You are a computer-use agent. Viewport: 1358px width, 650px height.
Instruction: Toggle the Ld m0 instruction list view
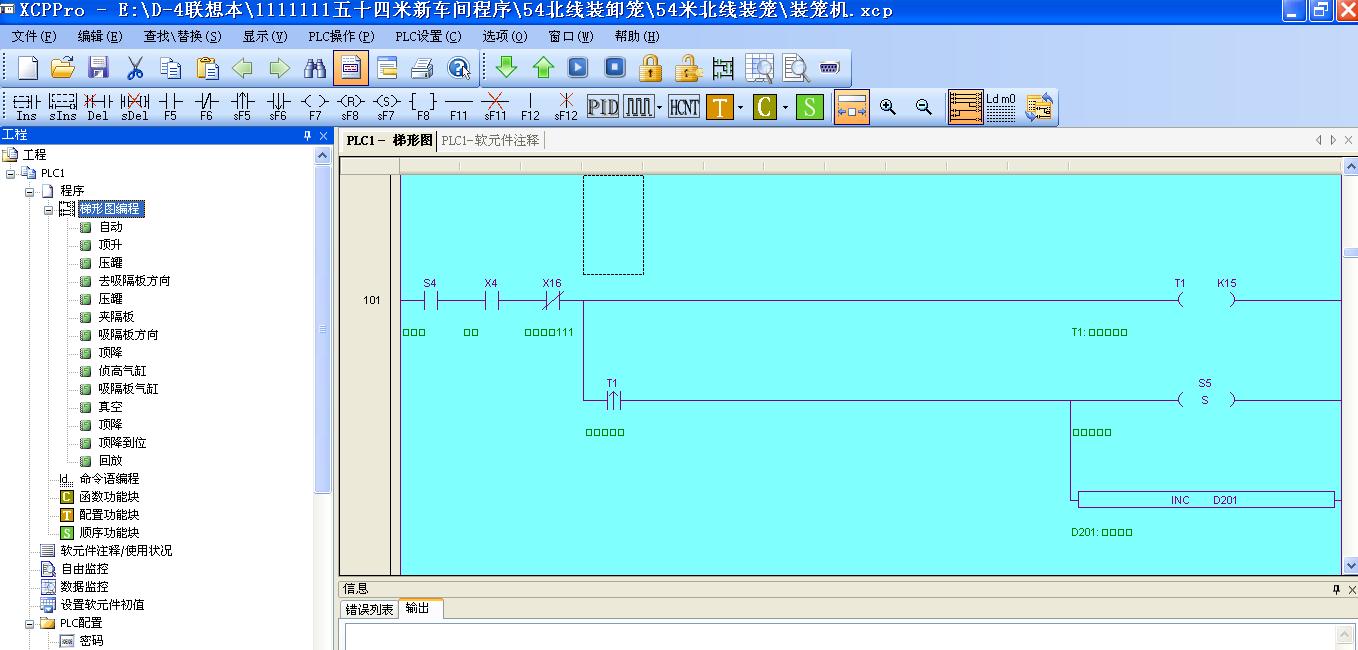coord(1001,107)
